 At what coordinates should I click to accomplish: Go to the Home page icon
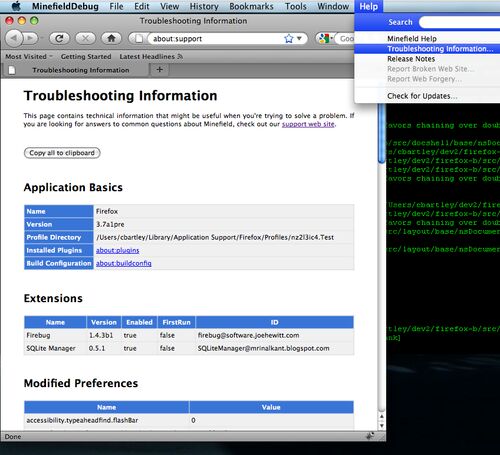coord(111,39)
